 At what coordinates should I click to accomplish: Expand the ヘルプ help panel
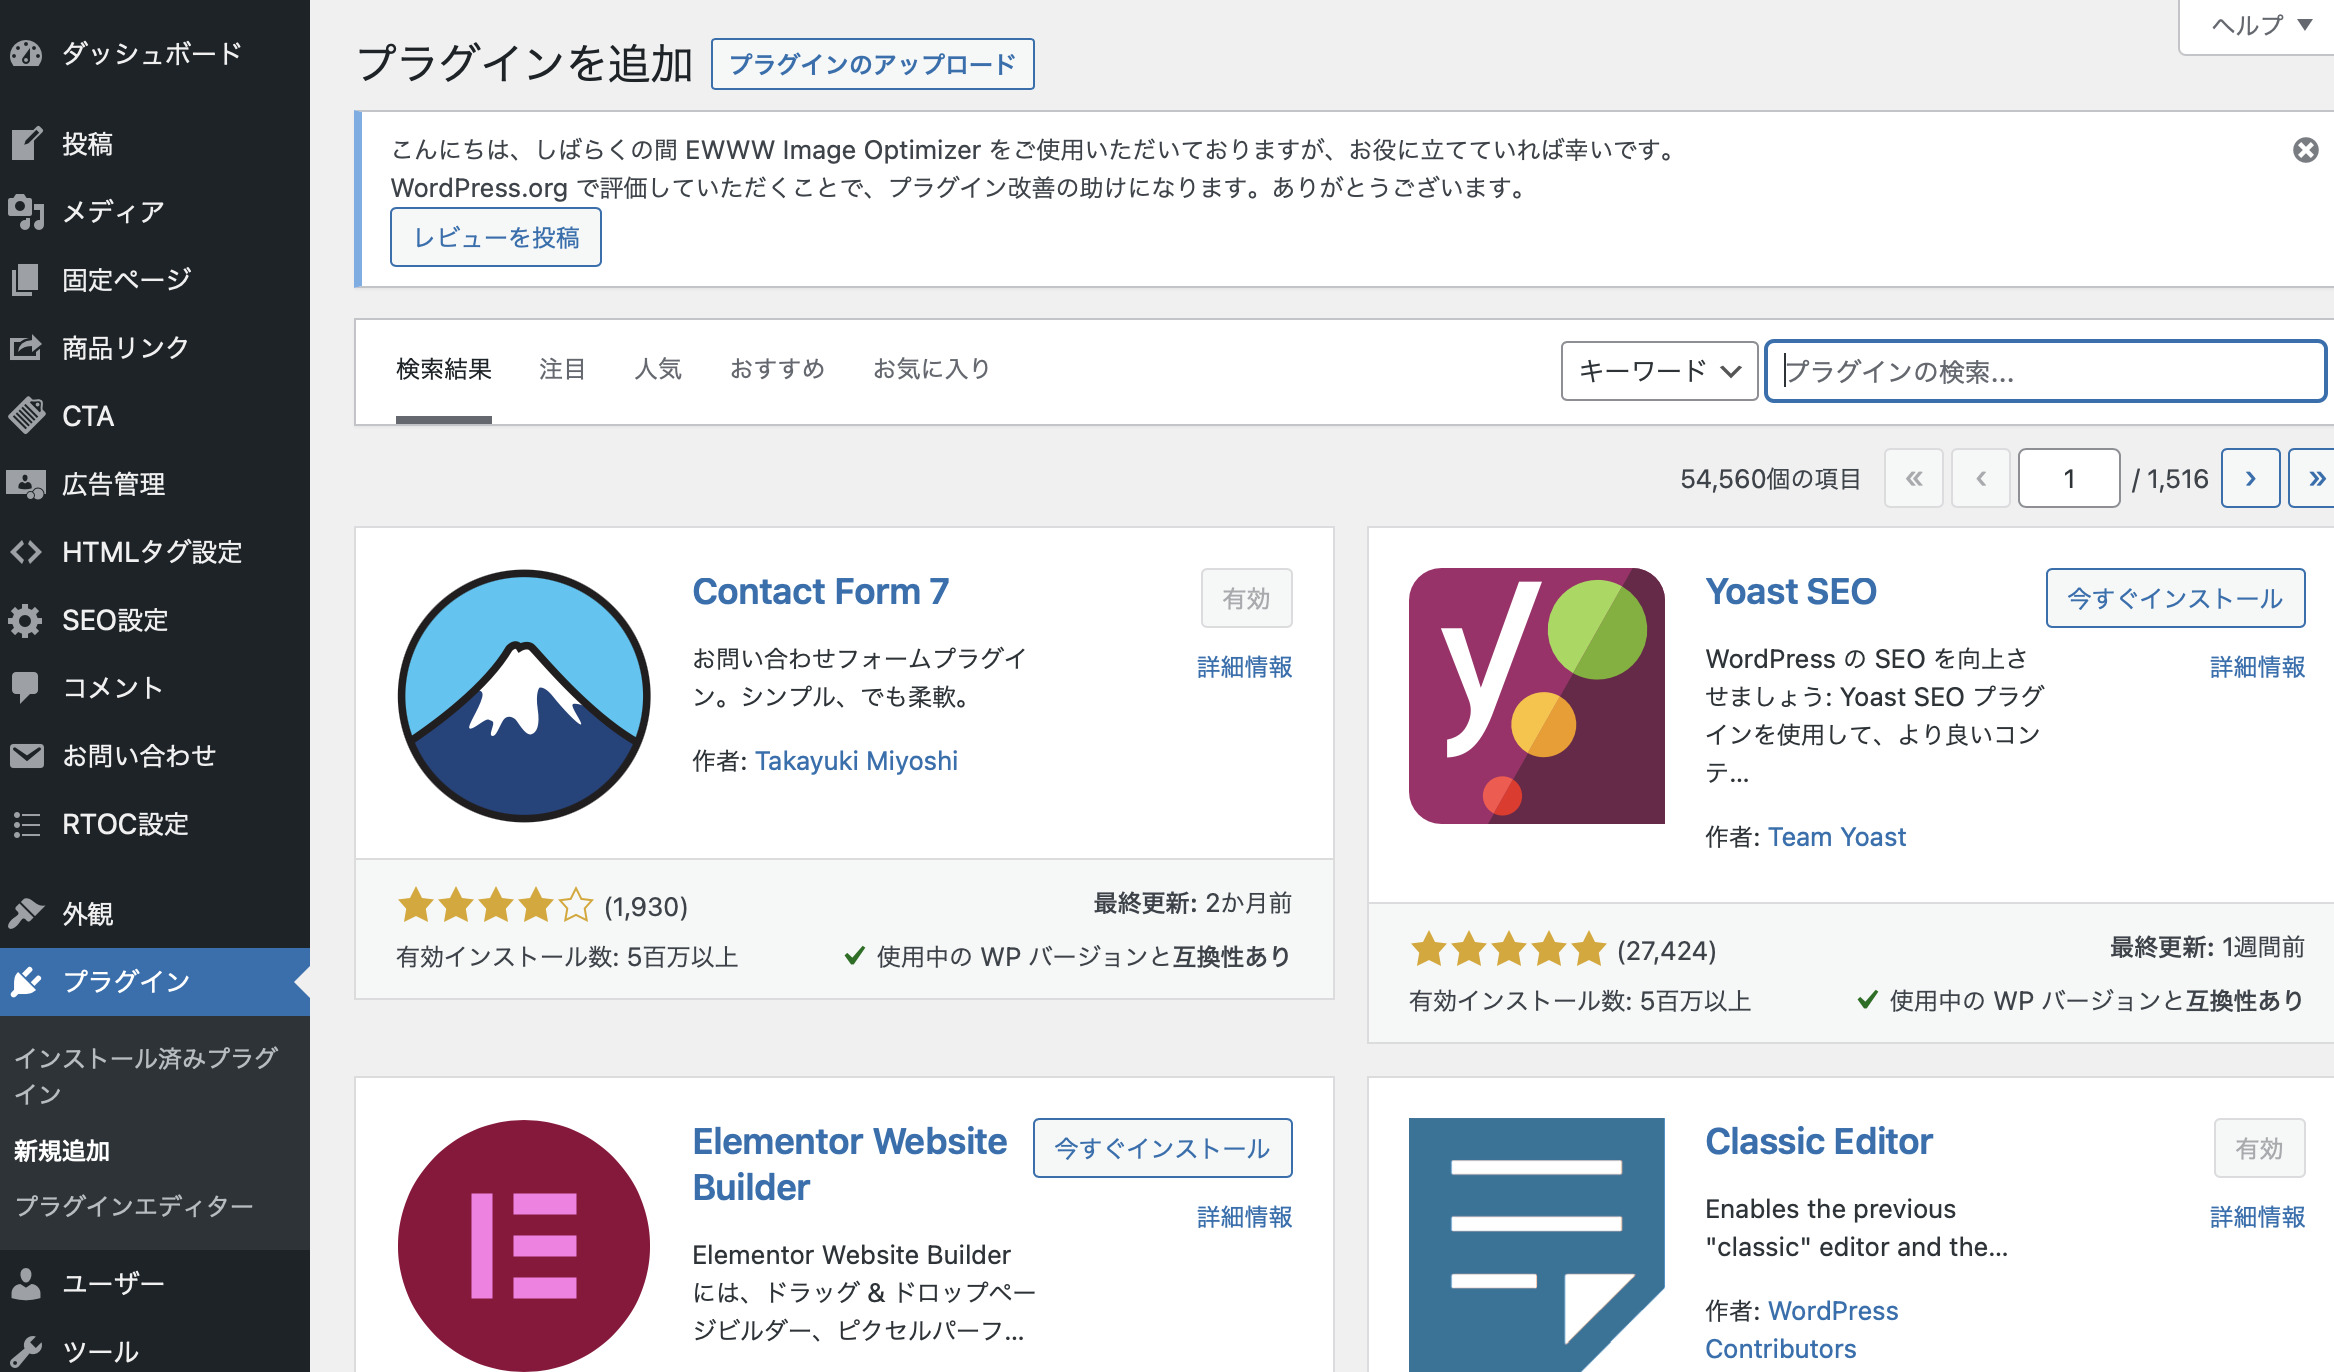pyautogui.click(x=2260, y=25)
